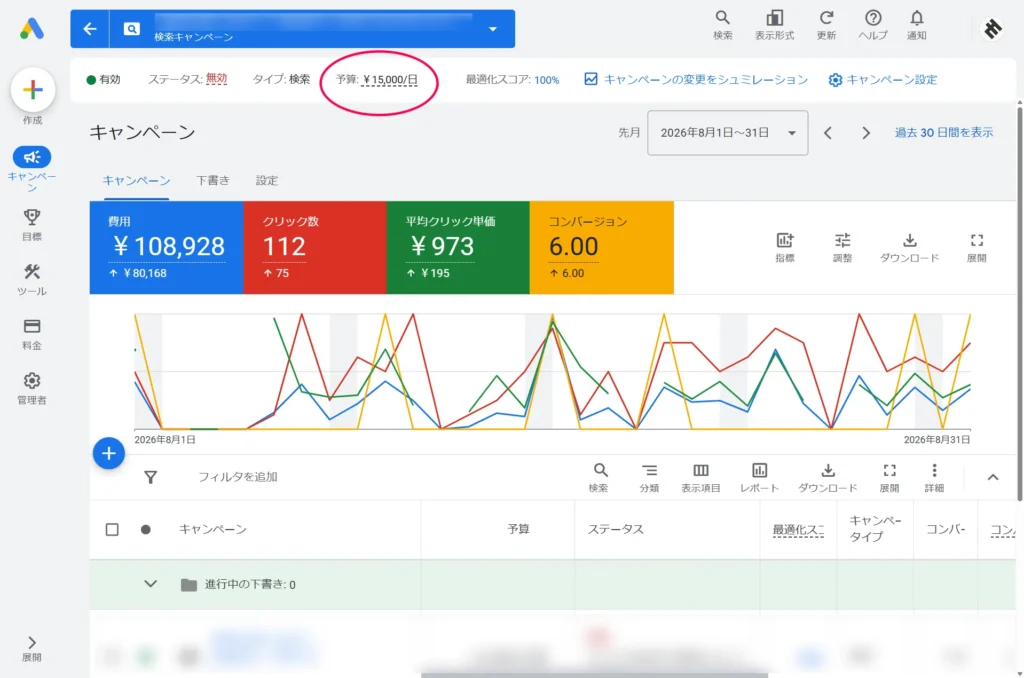Open the 通知 notifications bell

click(917, 25)
